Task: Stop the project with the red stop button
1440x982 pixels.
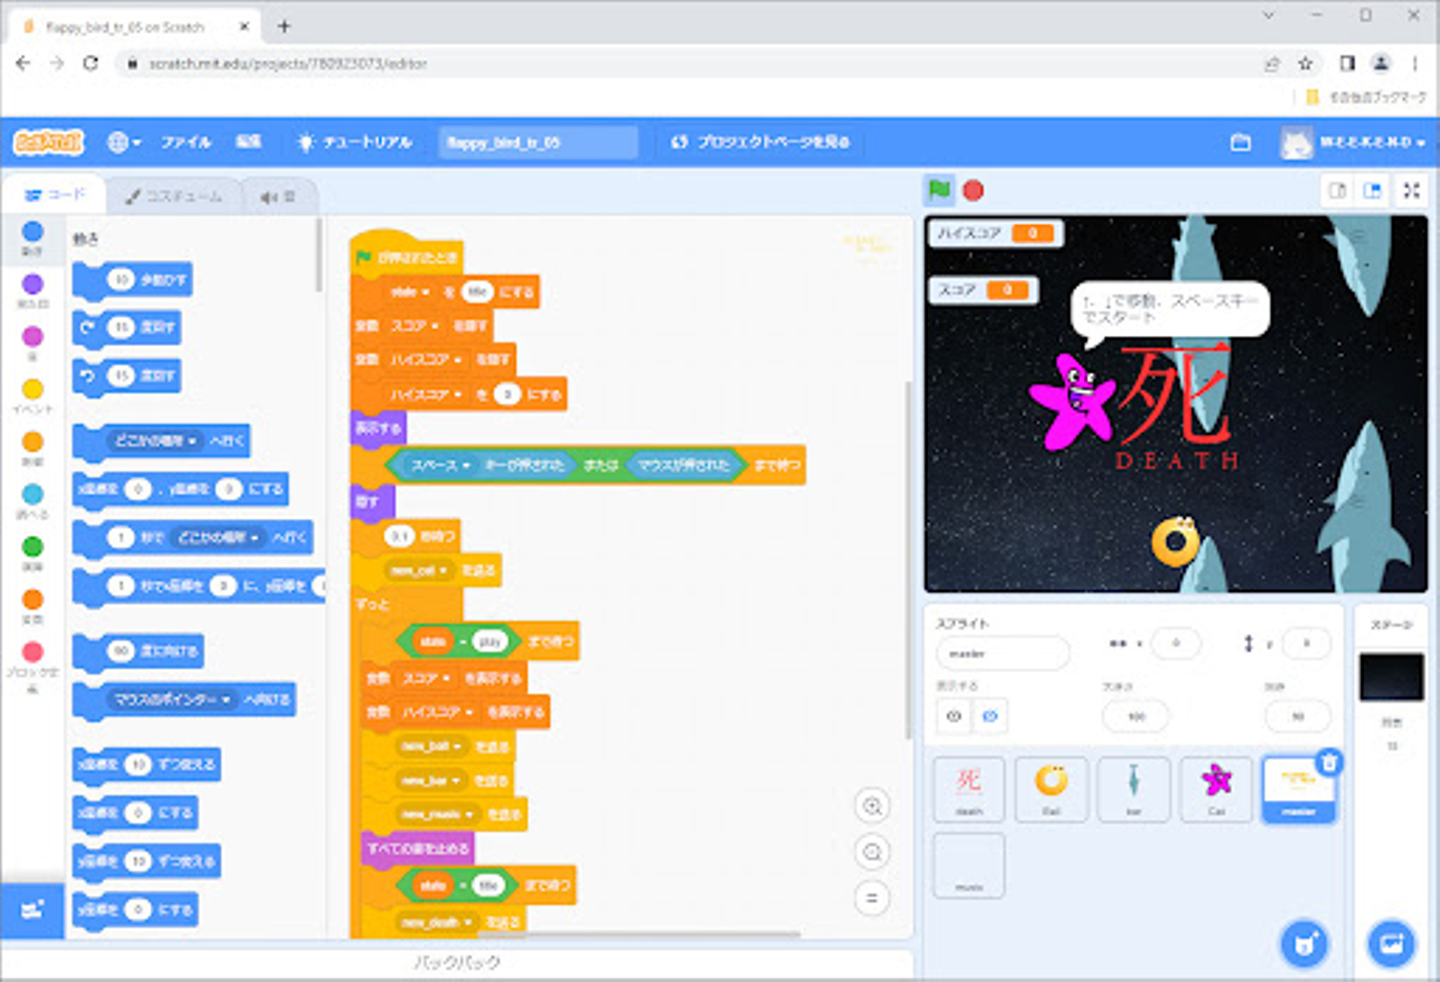Action: click(973, 190)
